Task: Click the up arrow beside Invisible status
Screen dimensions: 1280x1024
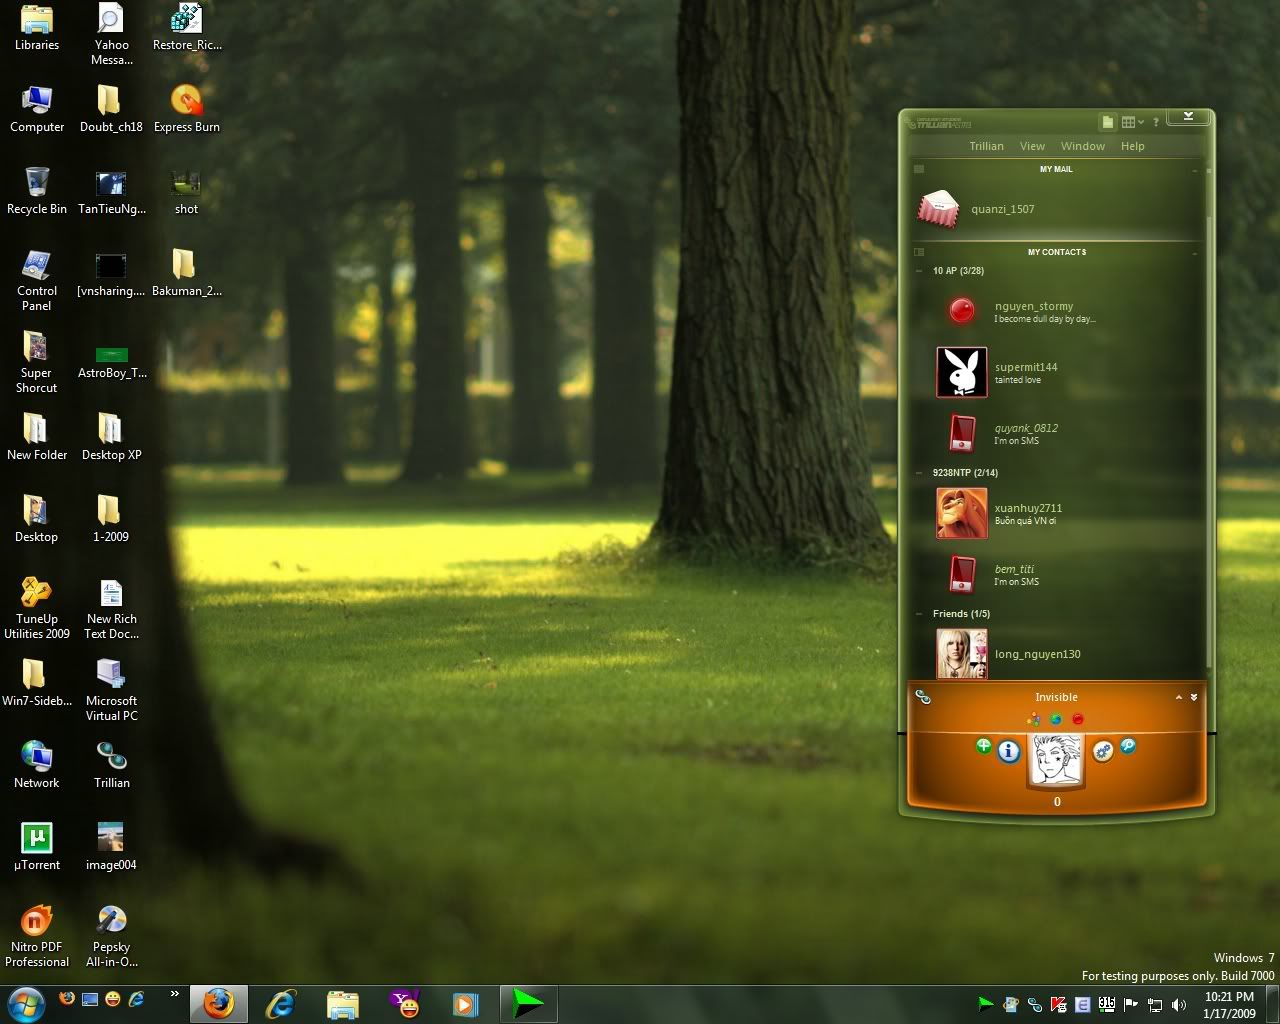Action: 1178,697
